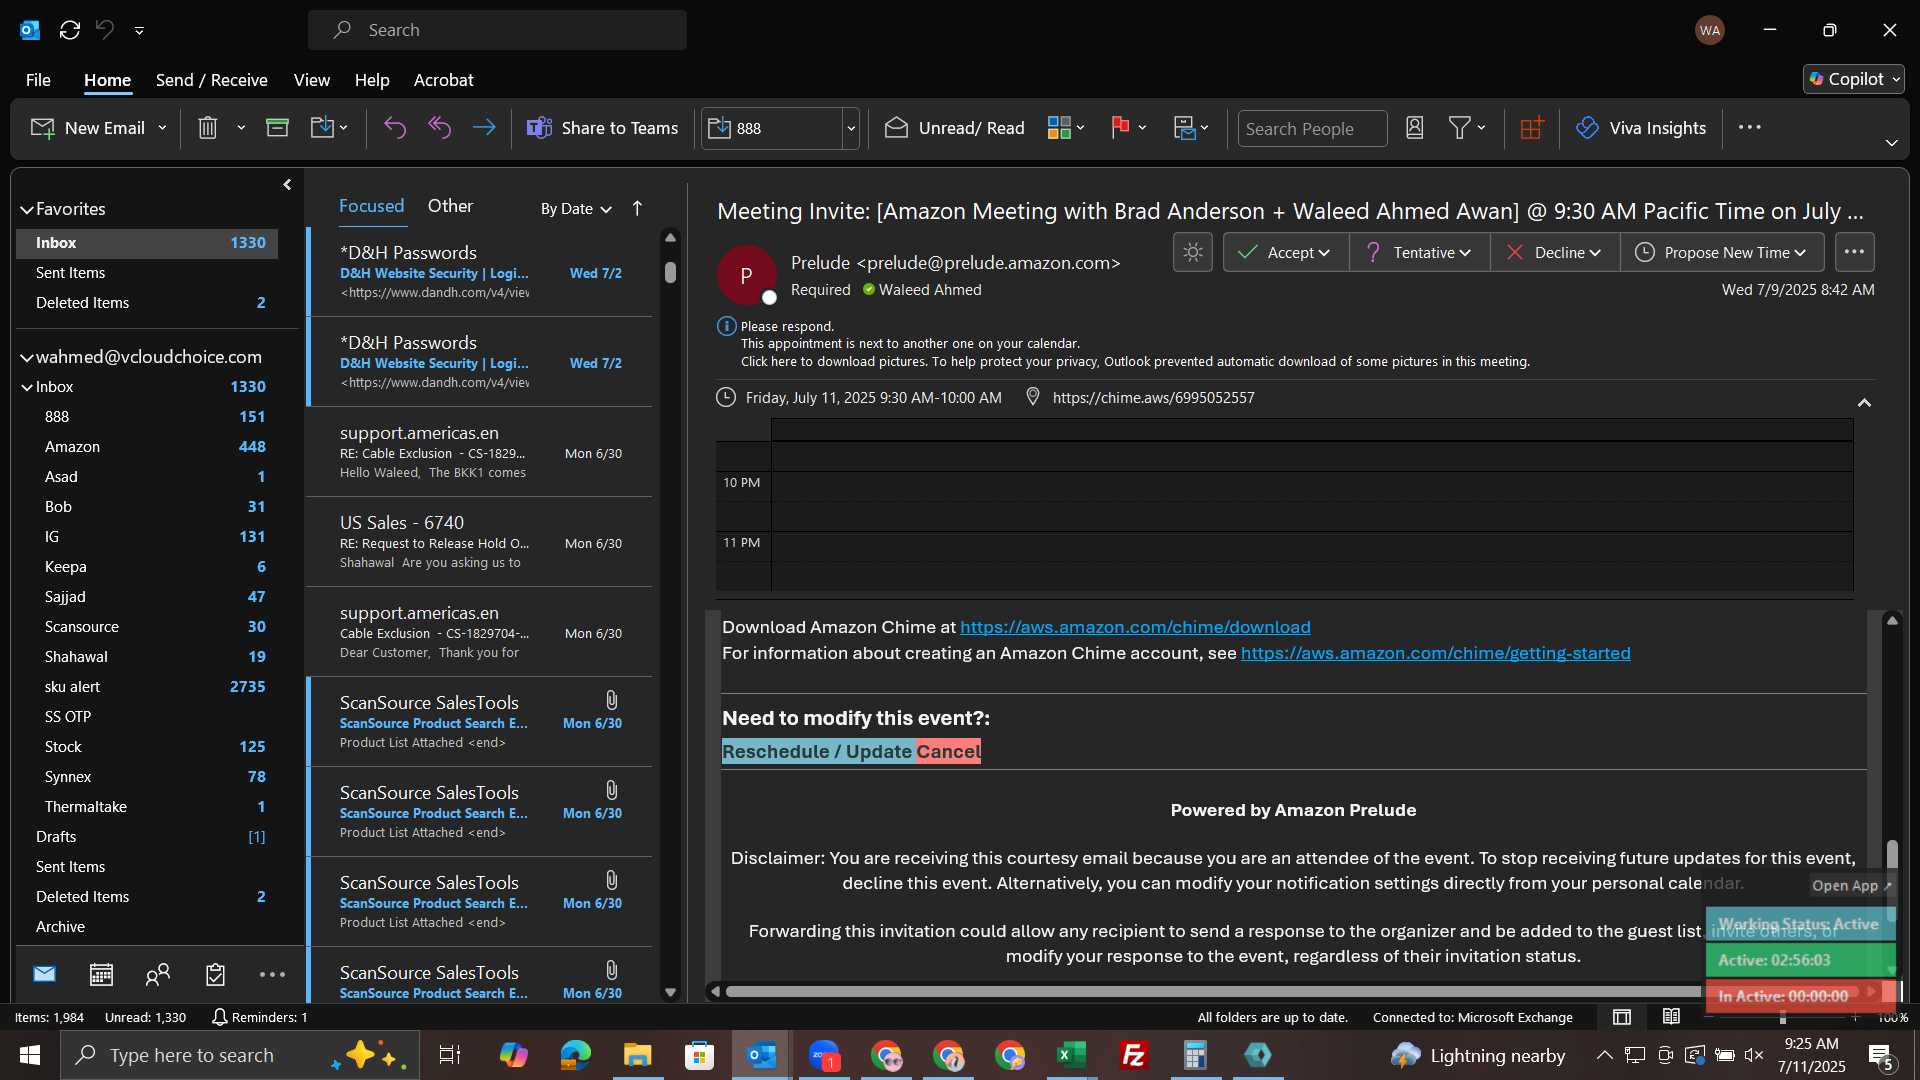Switch to the Other inbox tab
This screenshot has width=1920, height=1080.
[x=450, y=206]
